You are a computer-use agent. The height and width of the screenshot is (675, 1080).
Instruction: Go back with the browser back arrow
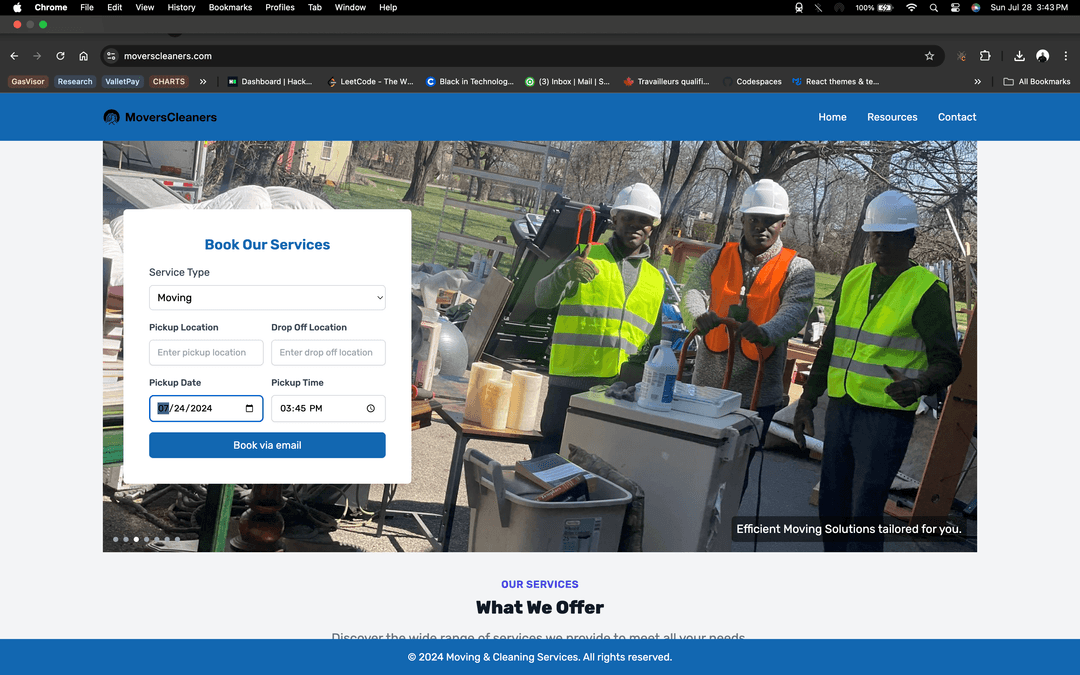click(14, 56)
